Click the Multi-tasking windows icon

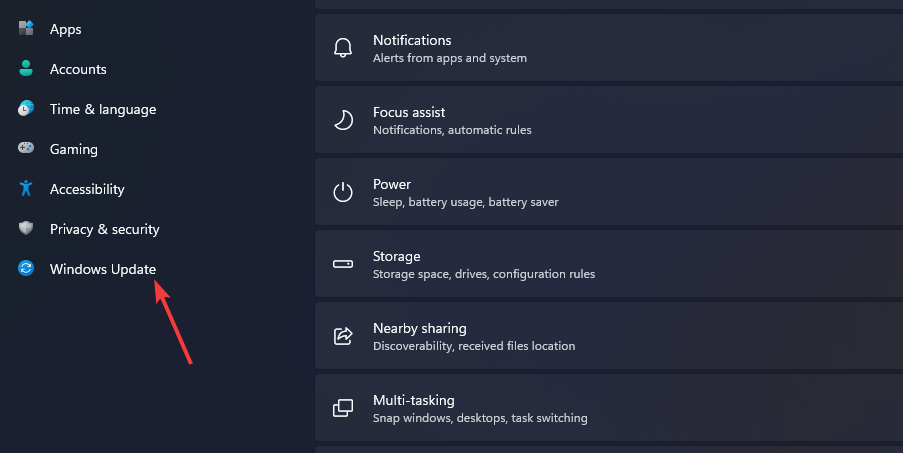pos(343,408)
